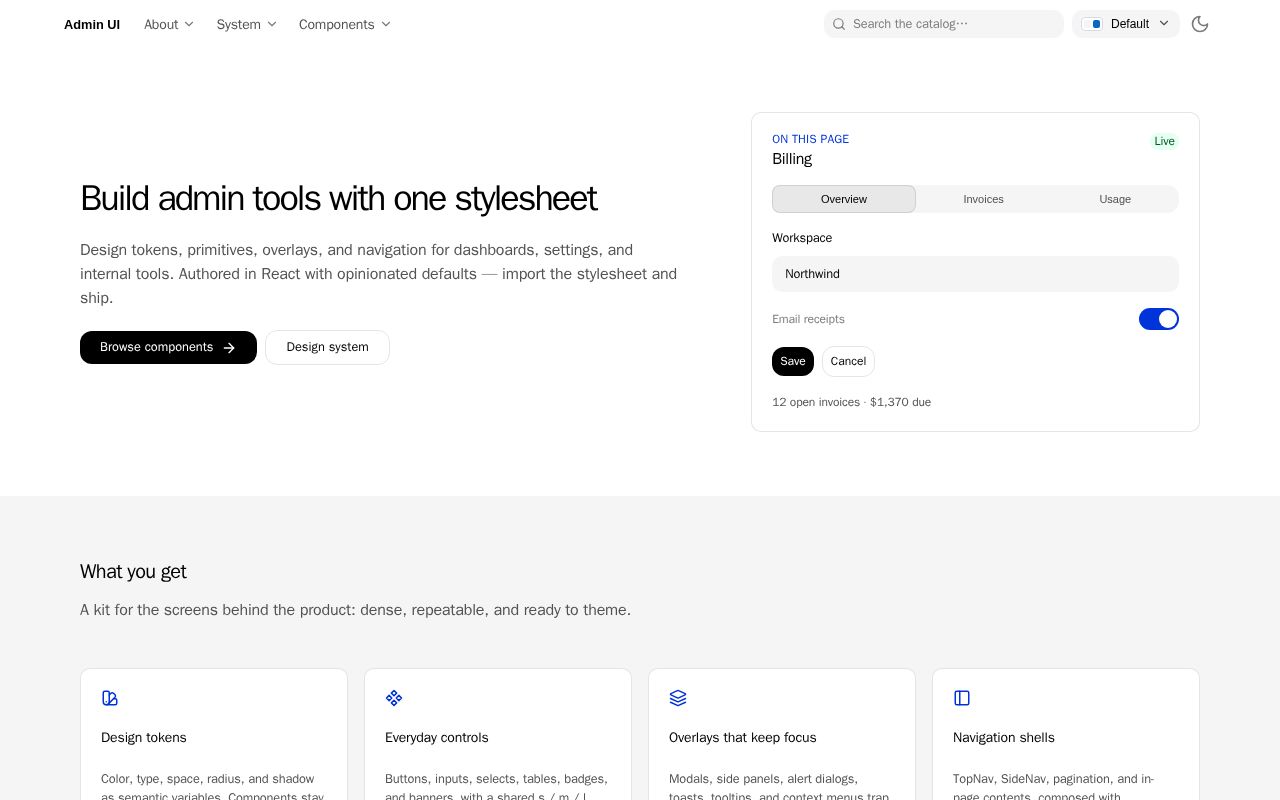This screenshot has height=800, width=1280.
Task: Click the Design tokens card icon
Action: tap(110, 698)
